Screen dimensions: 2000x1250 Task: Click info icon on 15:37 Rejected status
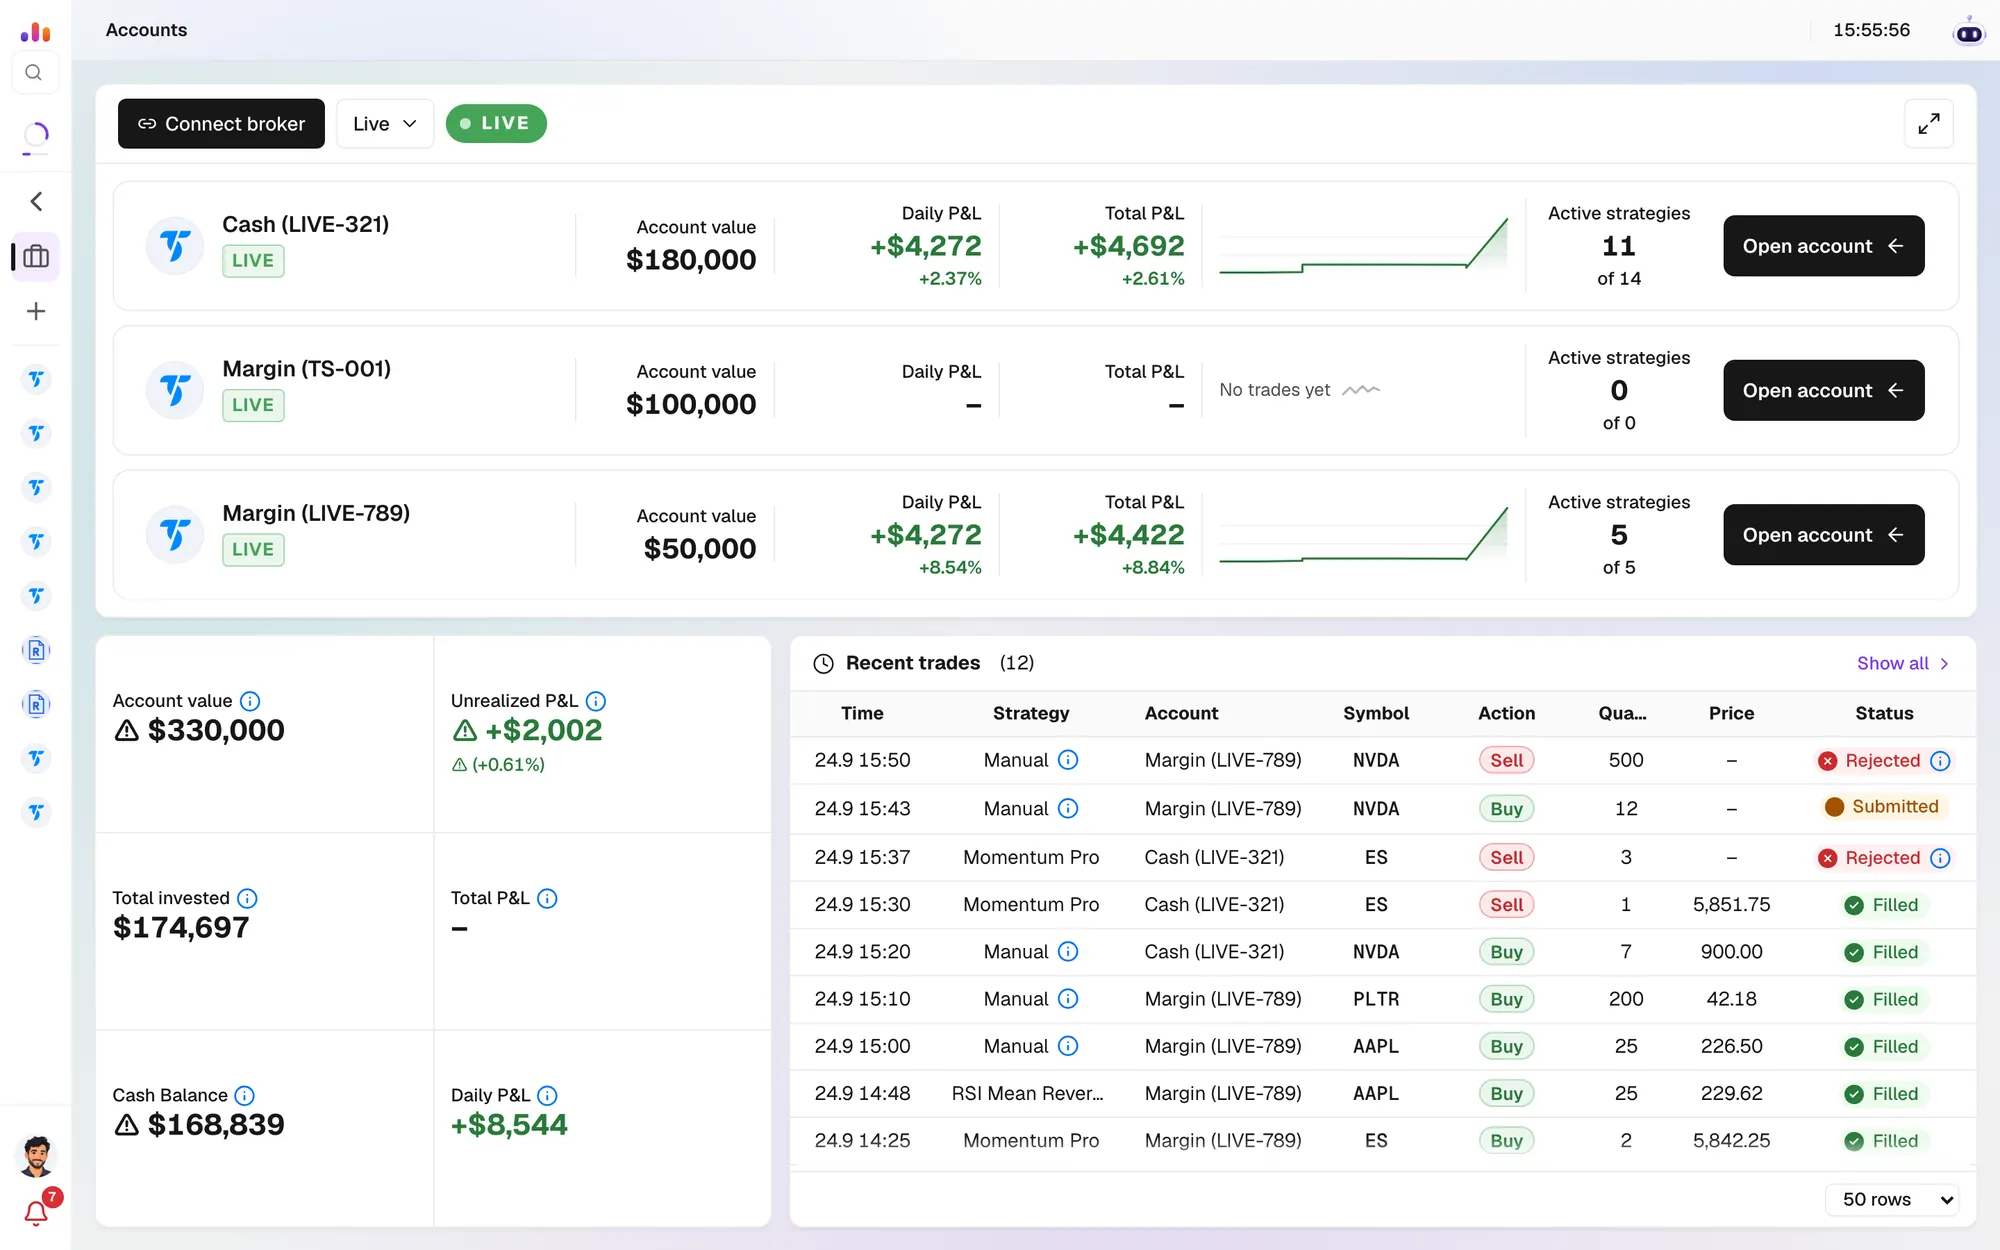(1940, 858)
